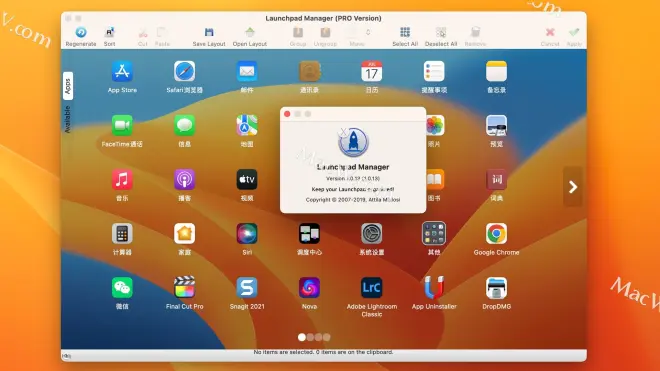Switch to the Apps side tab
This screenshot has height=371, width=660.
point(68,86)
